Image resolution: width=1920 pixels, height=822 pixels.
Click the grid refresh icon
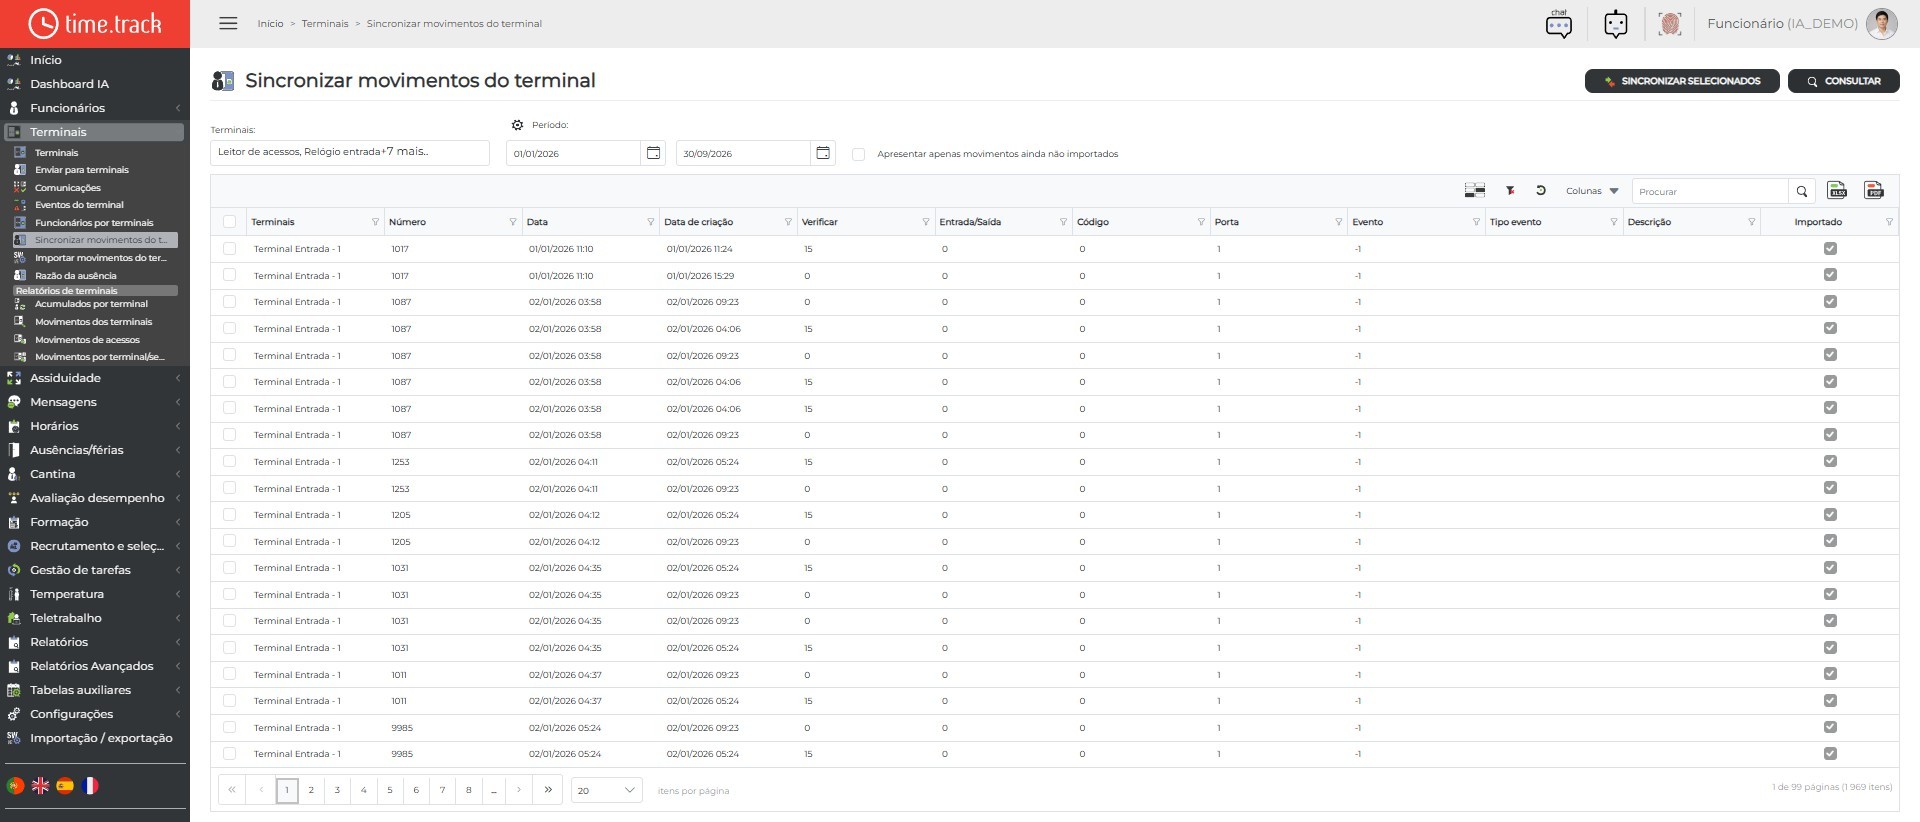tap(1541, 190)
